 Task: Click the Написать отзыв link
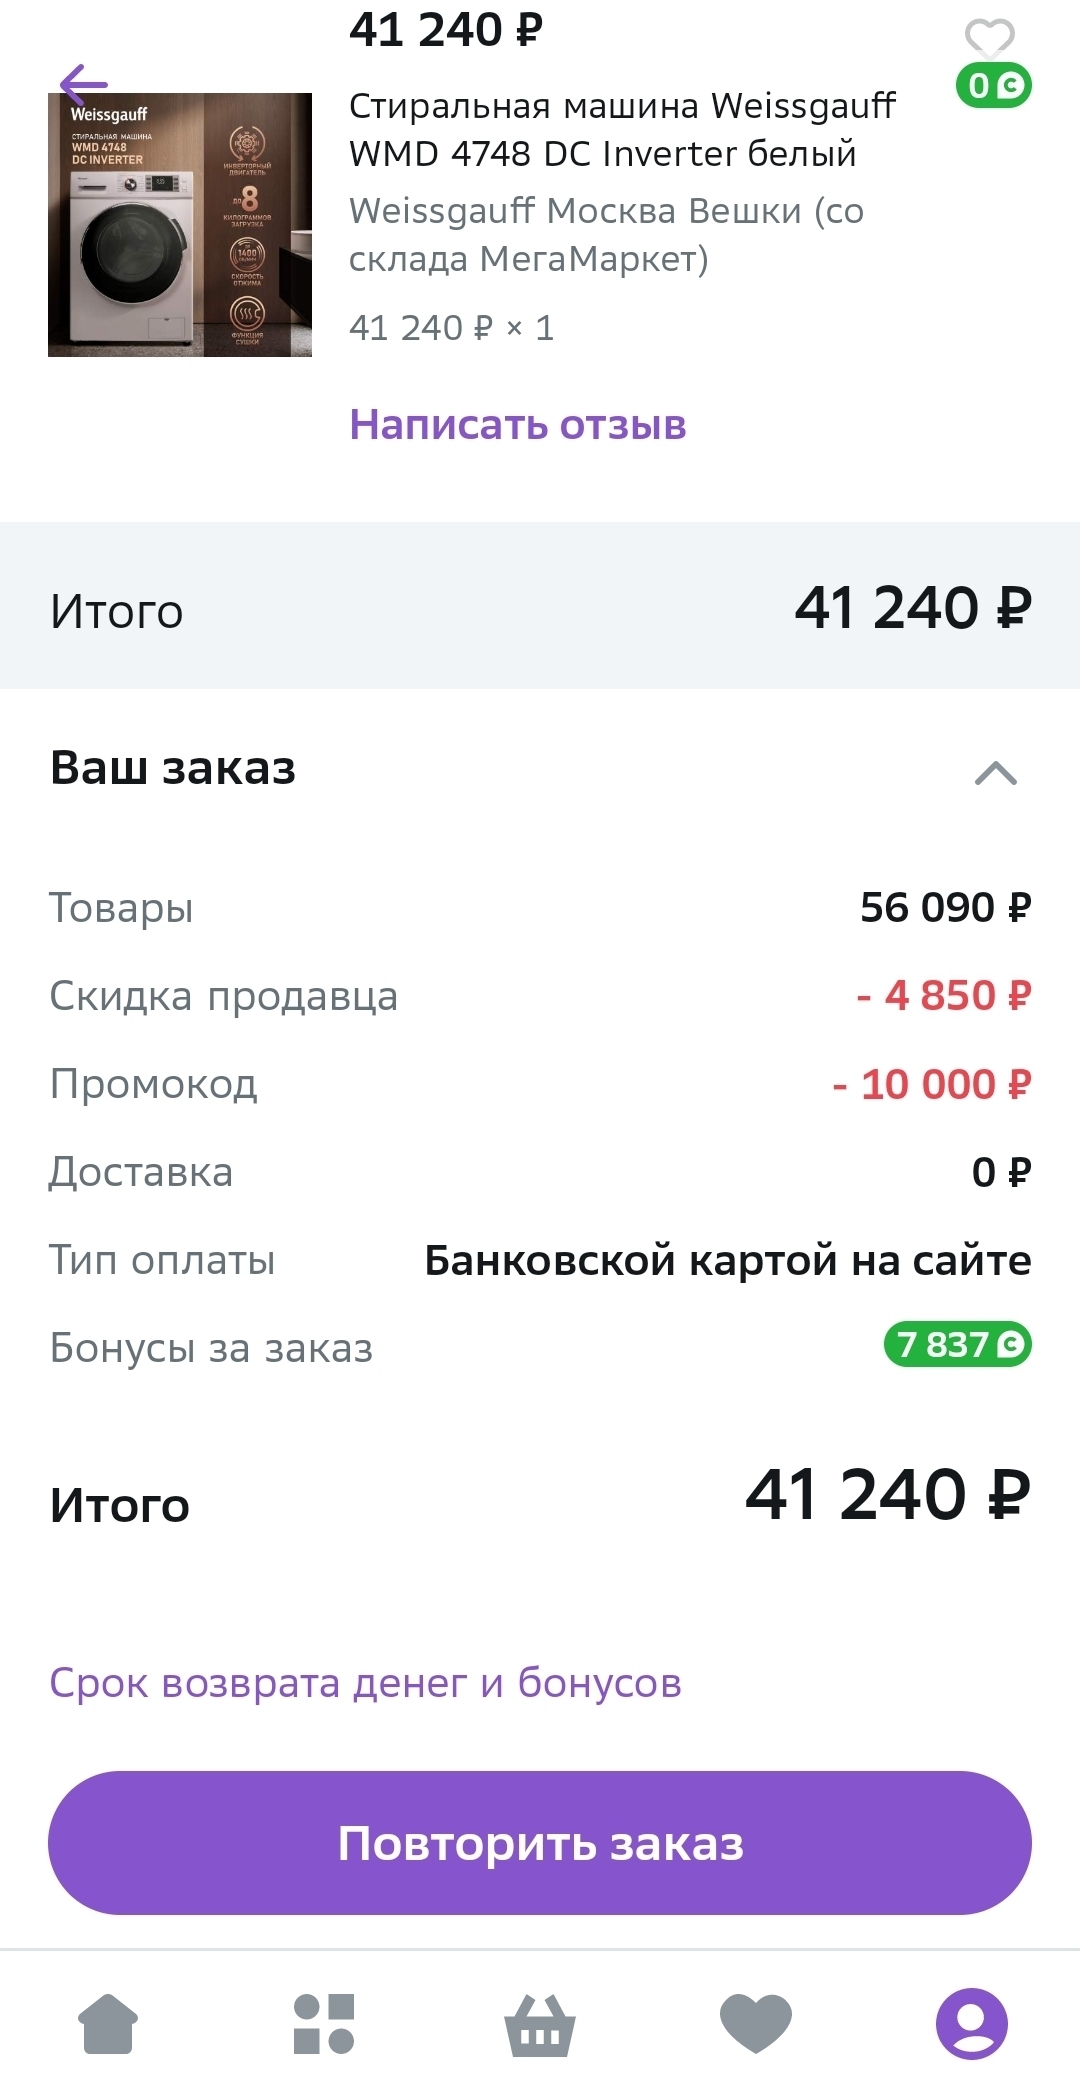[517, 425]
